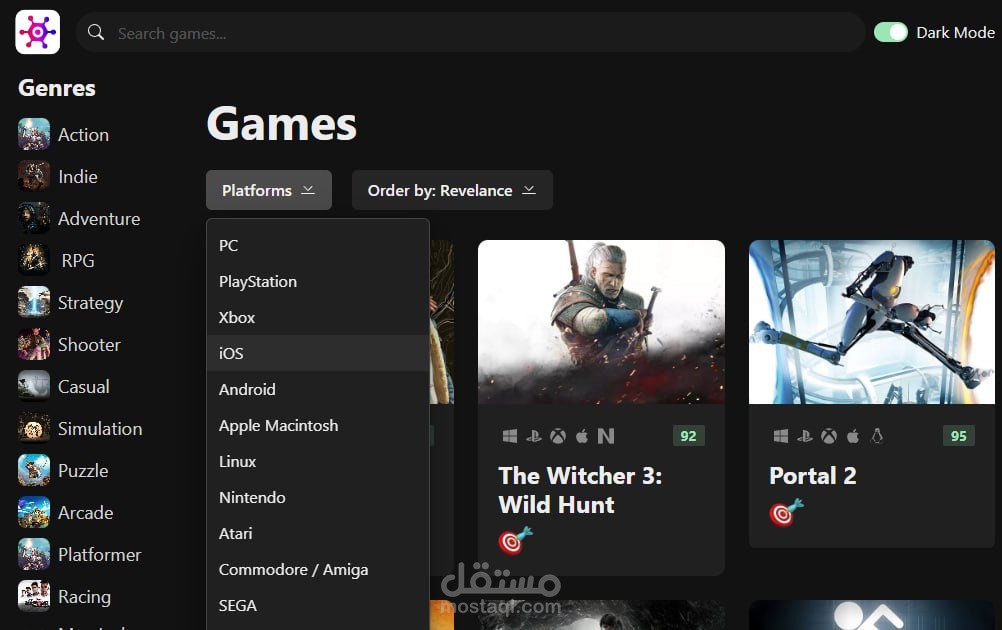Click the Puzzle genre thumbnail icon
Image resolution: width=1002 pixels, height=630 pixels.
pos(34,470)
